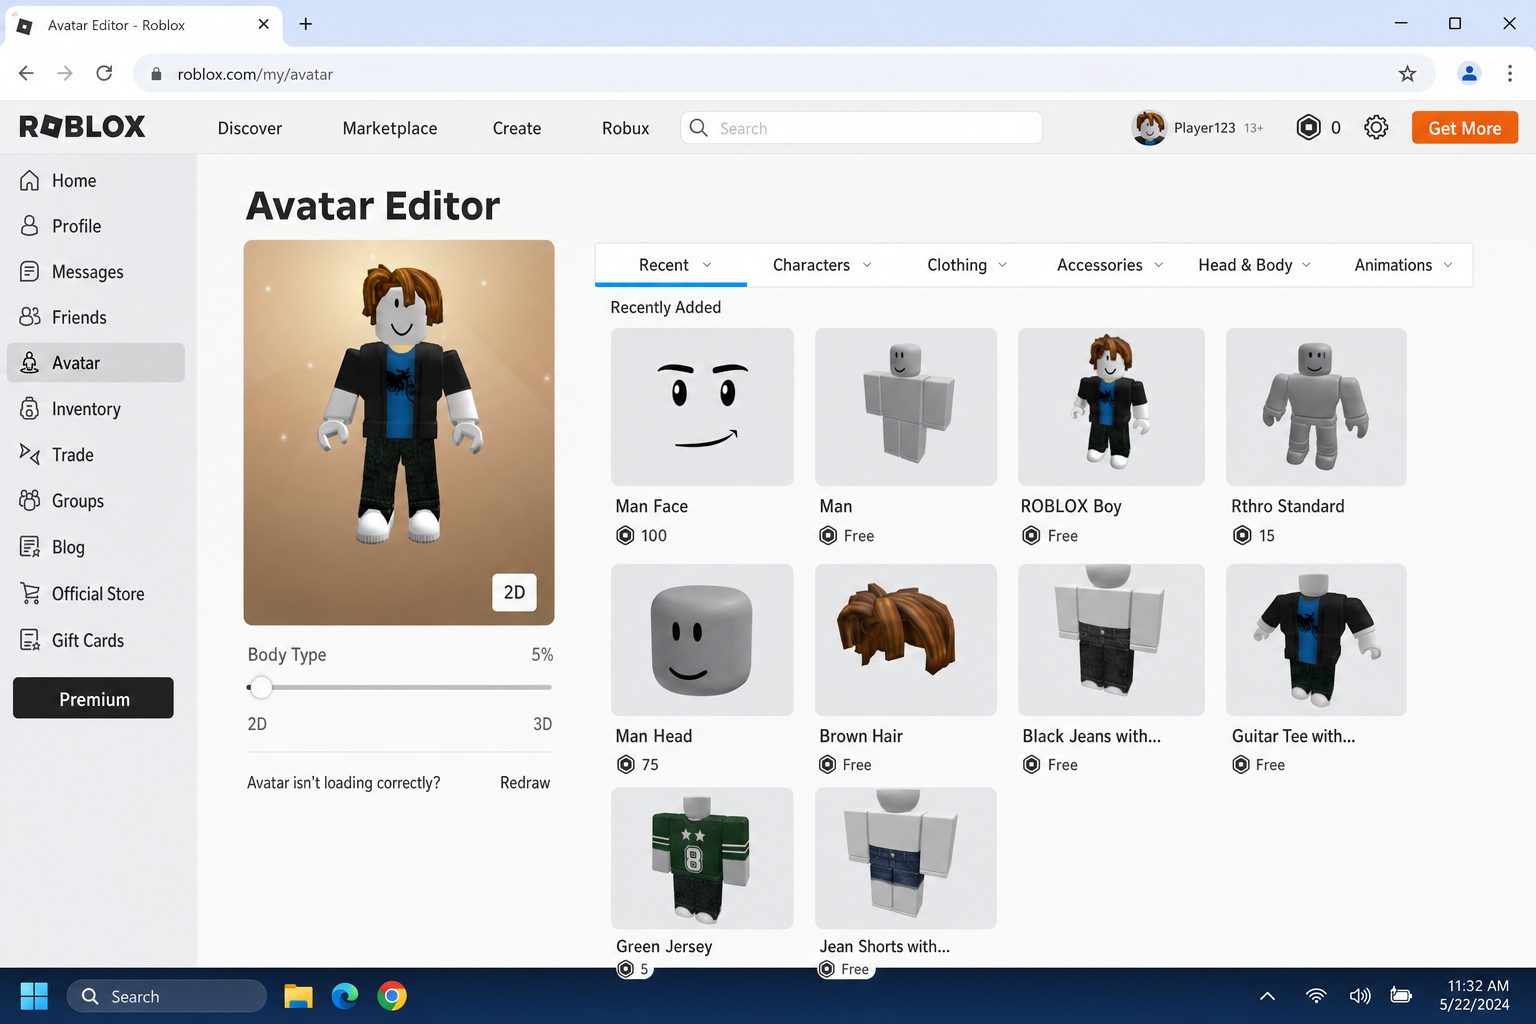Select Avatar in the sidebar
The width and height of the screenshot is (1536, 1024).
coord(96,363)
